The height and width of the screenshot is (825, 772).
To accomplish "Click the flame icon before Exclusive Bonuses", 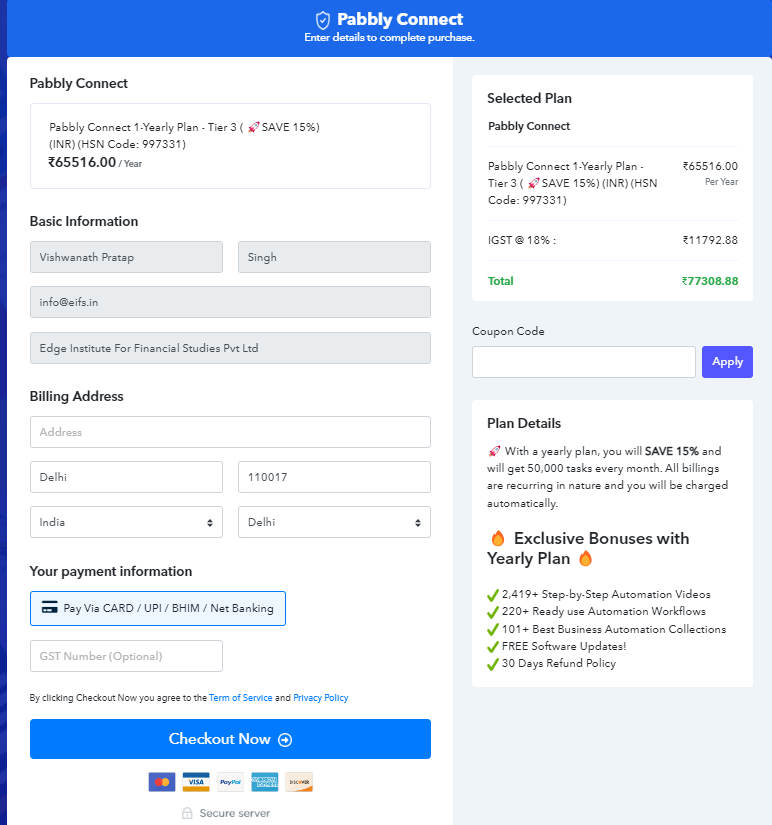I will coord(497,538).
